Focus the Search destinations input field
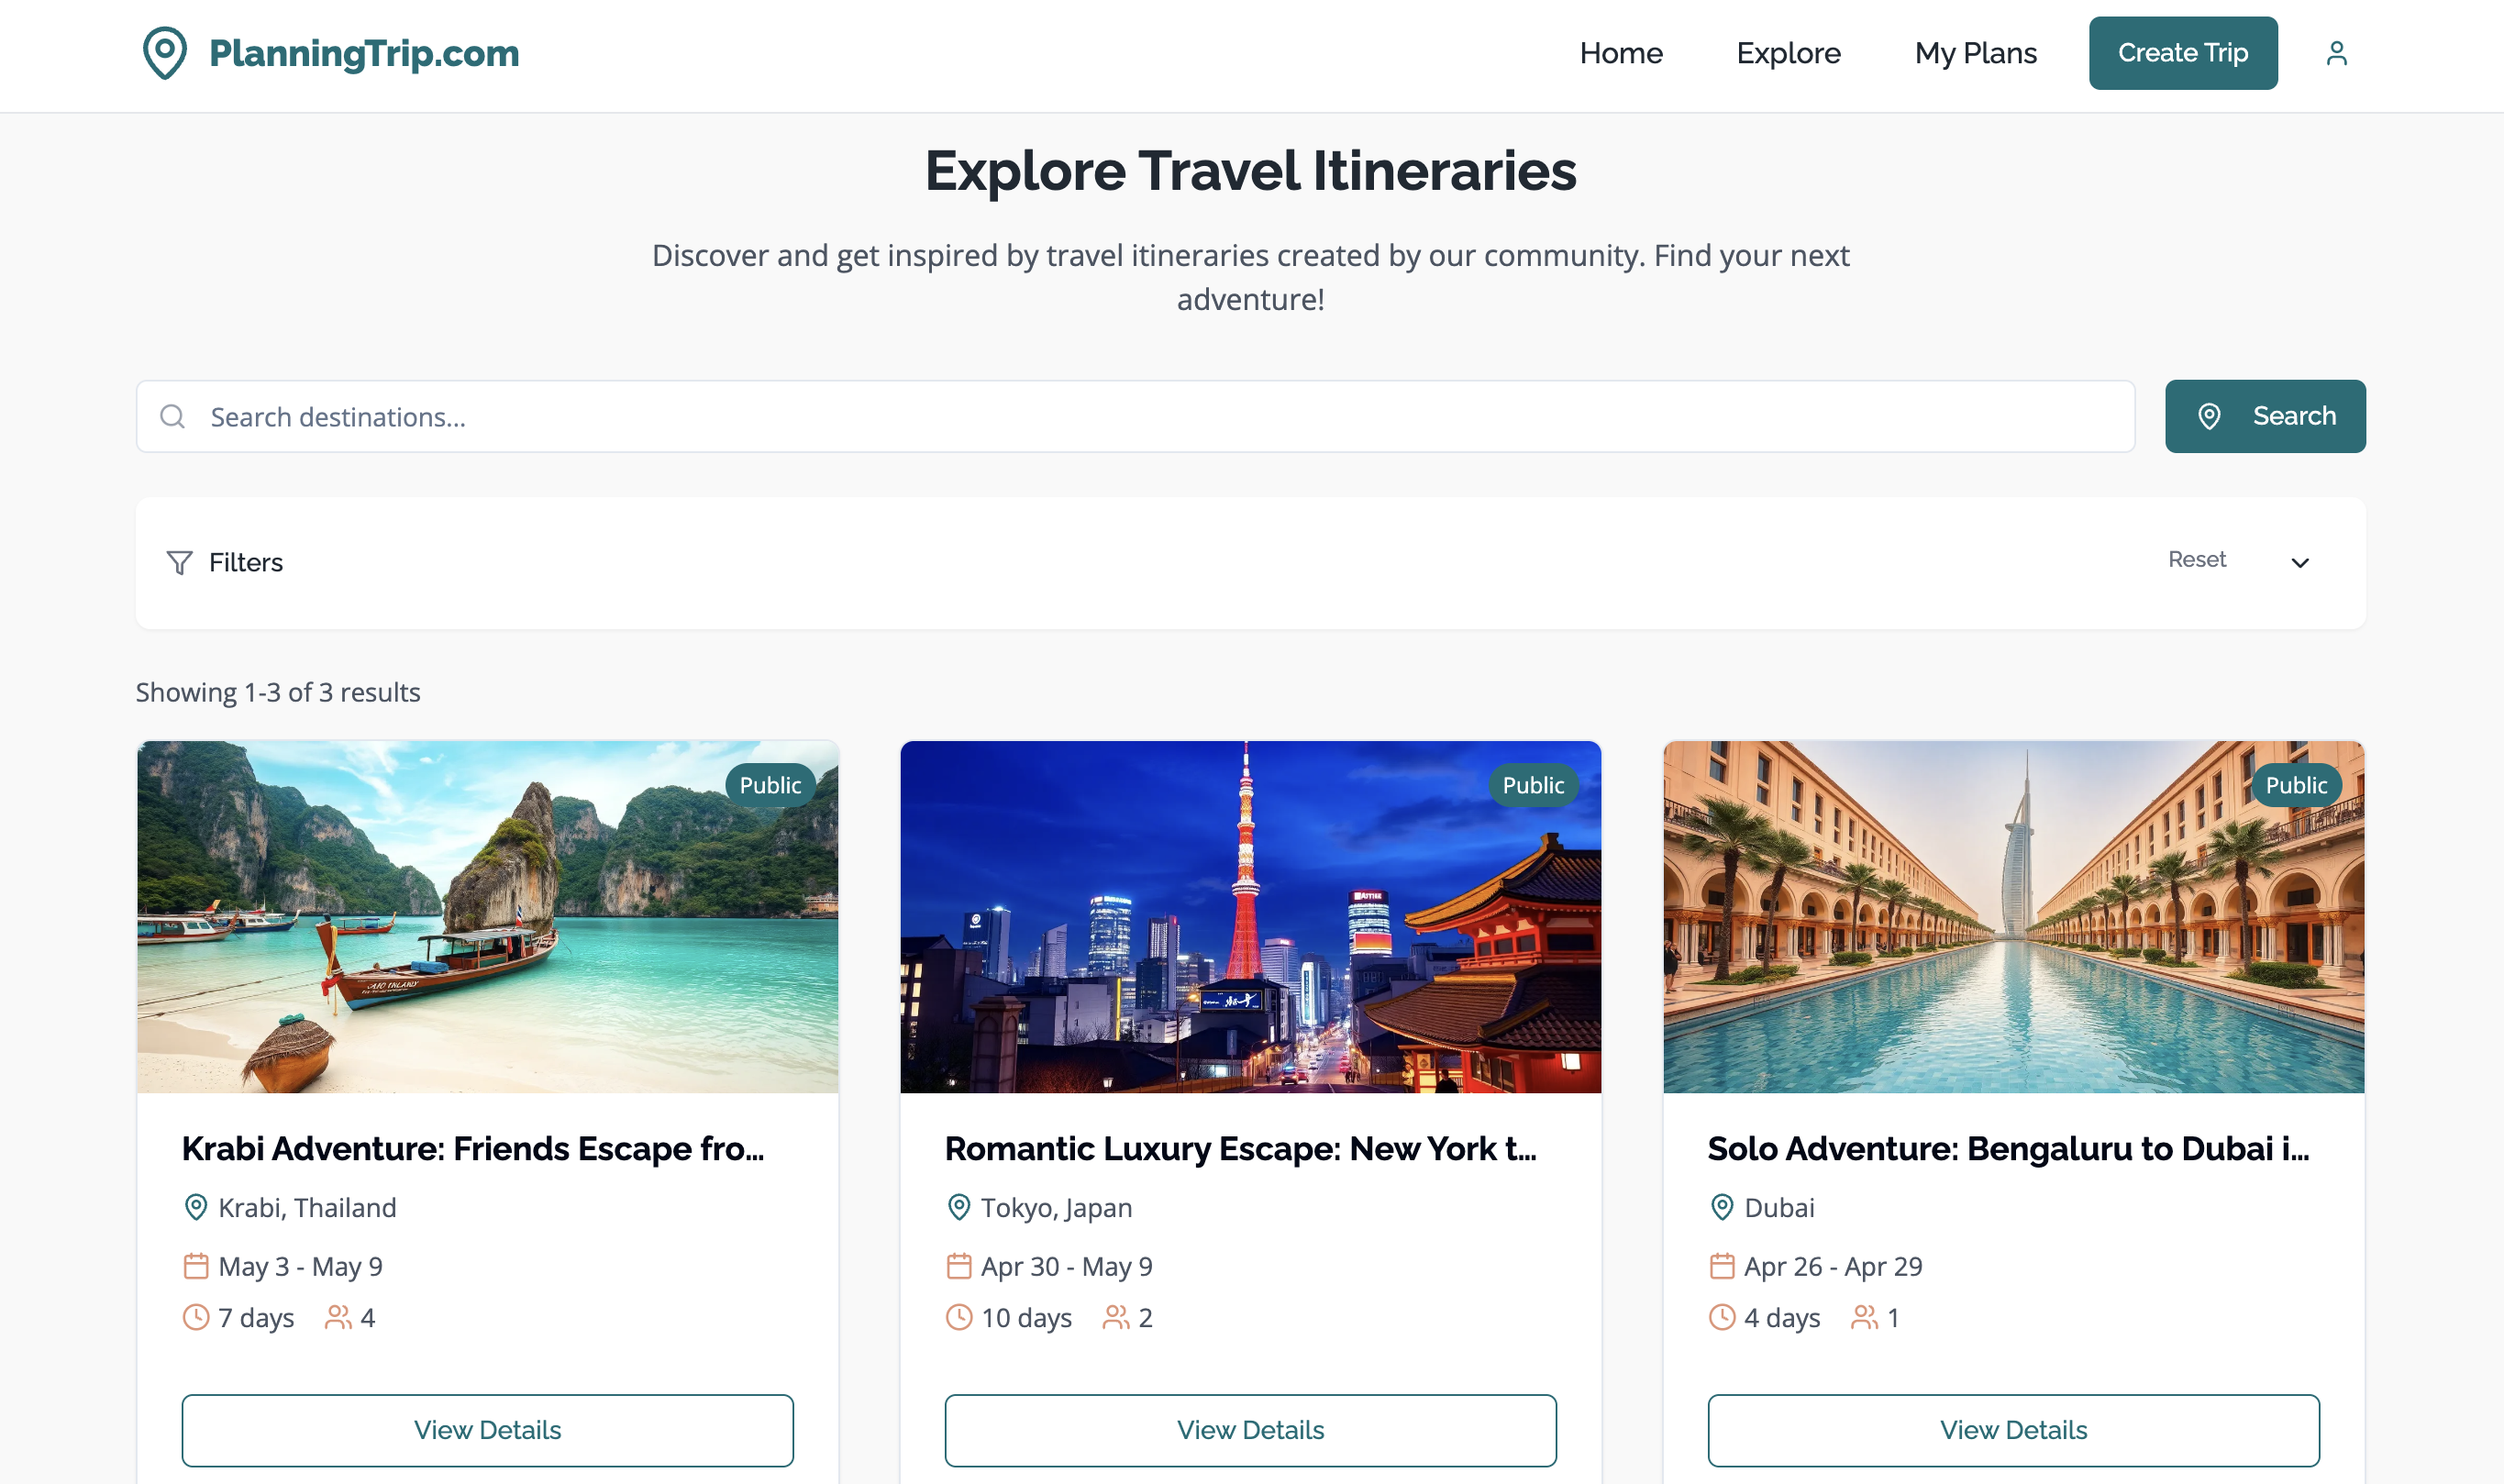 (x=1135, y=416)
